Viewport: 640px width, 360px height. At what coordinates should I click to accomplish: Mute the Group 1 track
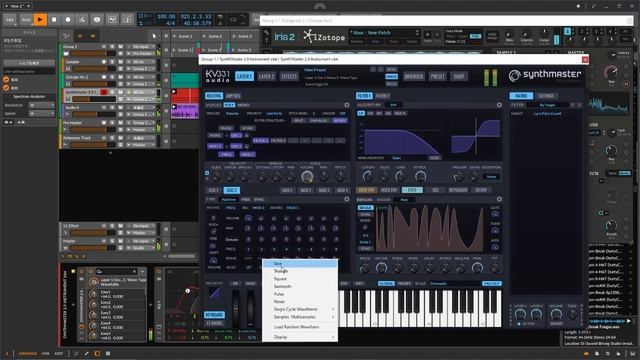pos(120,47)
